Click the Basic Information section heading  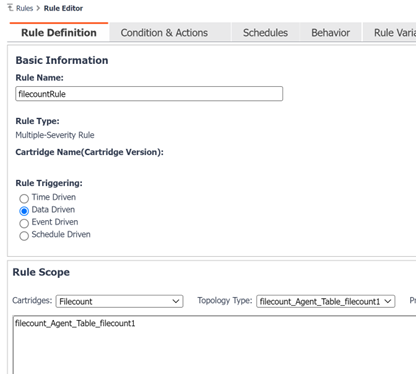click(x=62, y=60)
